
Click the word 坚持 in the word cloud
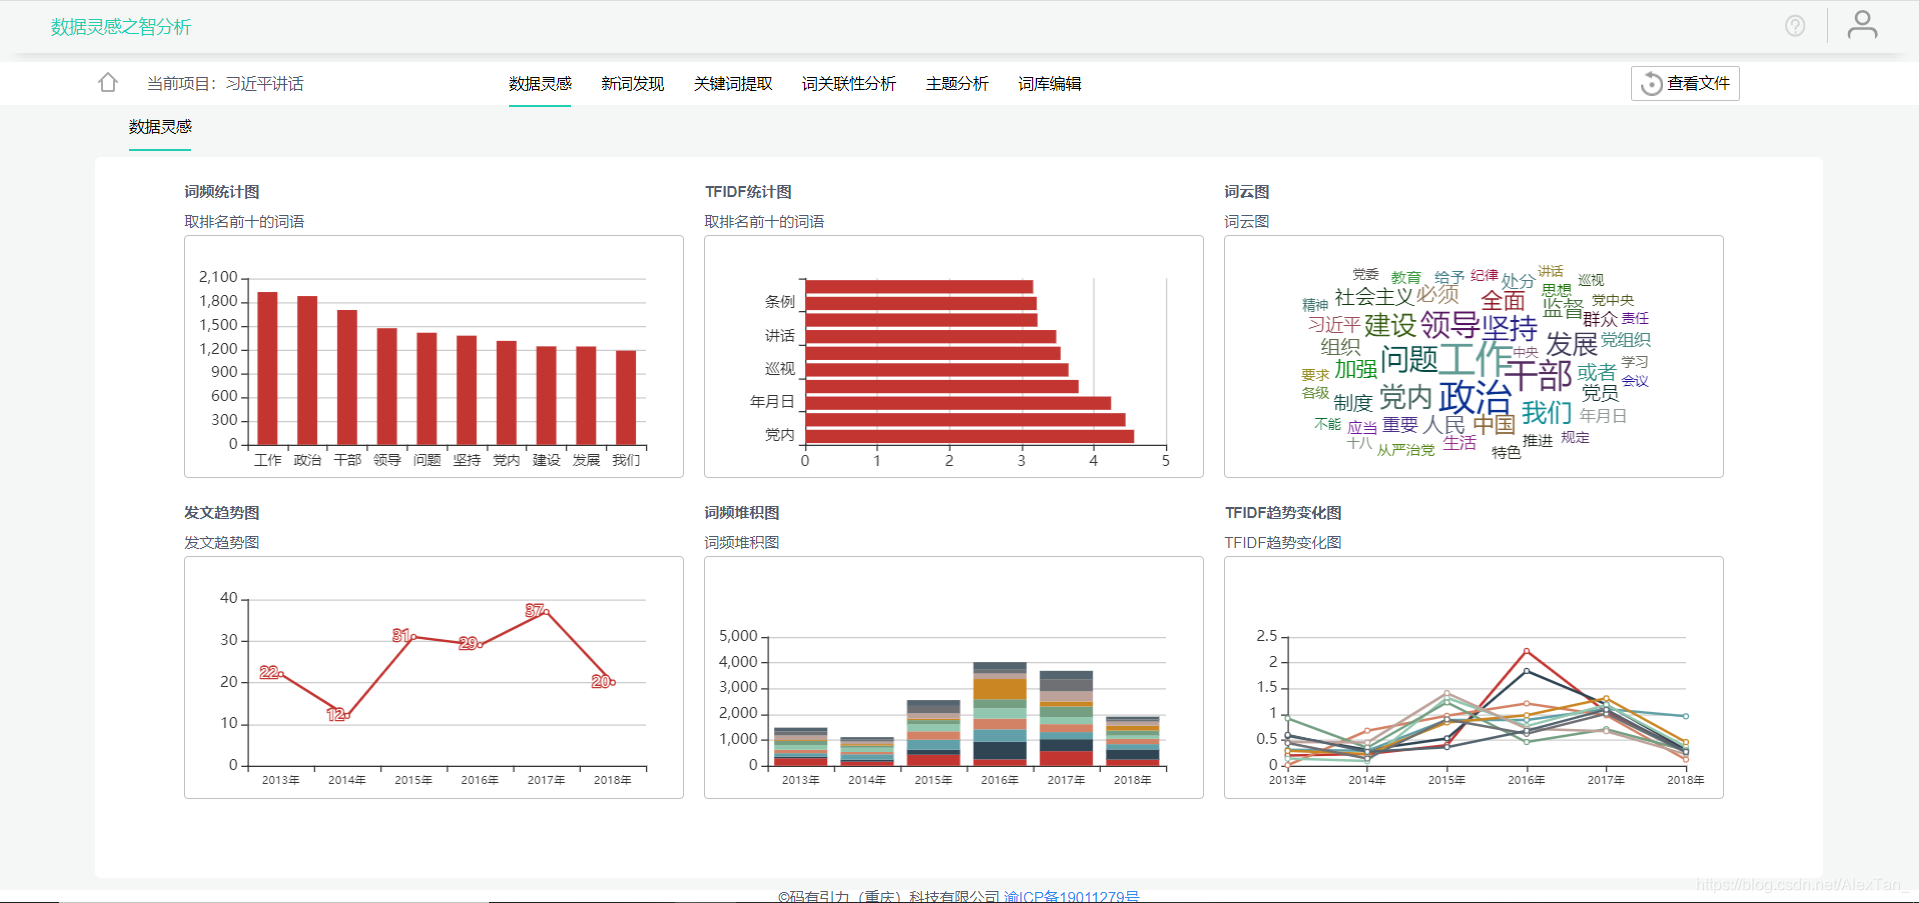click(1509, 328)
